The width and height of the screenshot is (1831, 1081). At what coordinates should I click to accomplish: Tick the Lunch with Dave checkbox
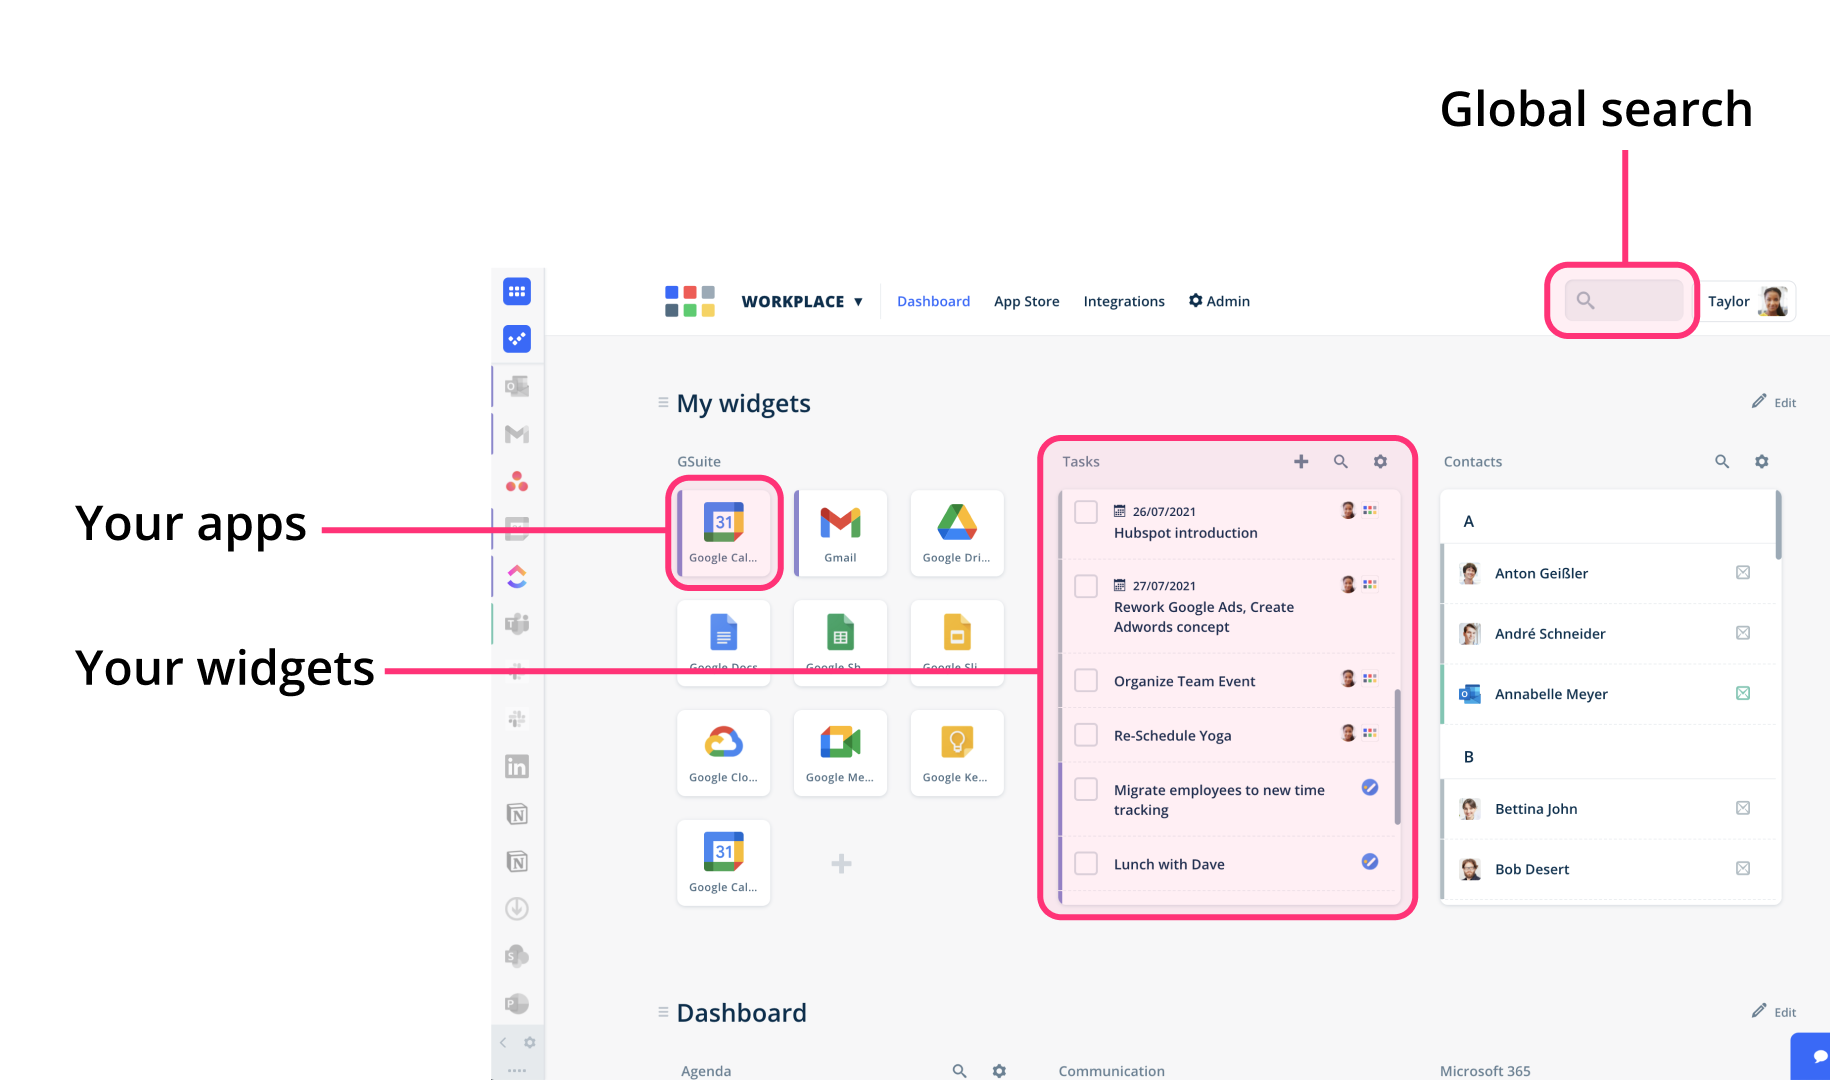click(x=1086, y=863)
